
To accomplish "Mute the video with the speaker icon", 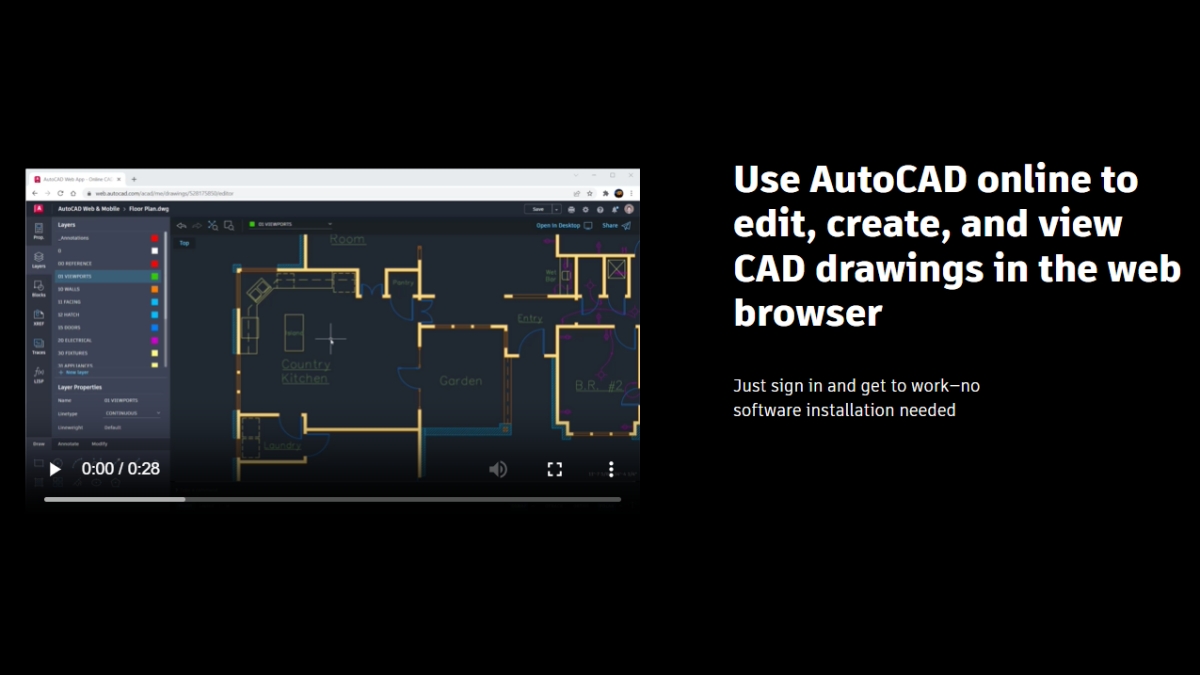I will click(x=497, y=468).
